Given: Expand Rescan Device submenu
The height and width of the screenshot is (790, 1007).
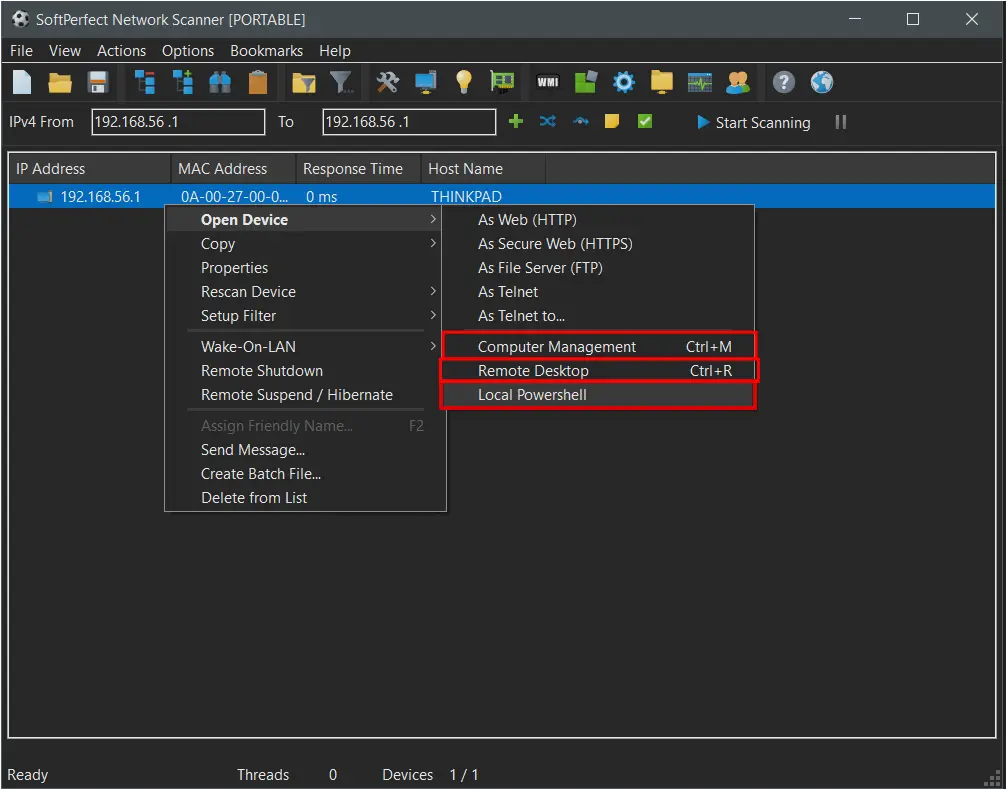Looking at the screenshot, I should [305, 292].
